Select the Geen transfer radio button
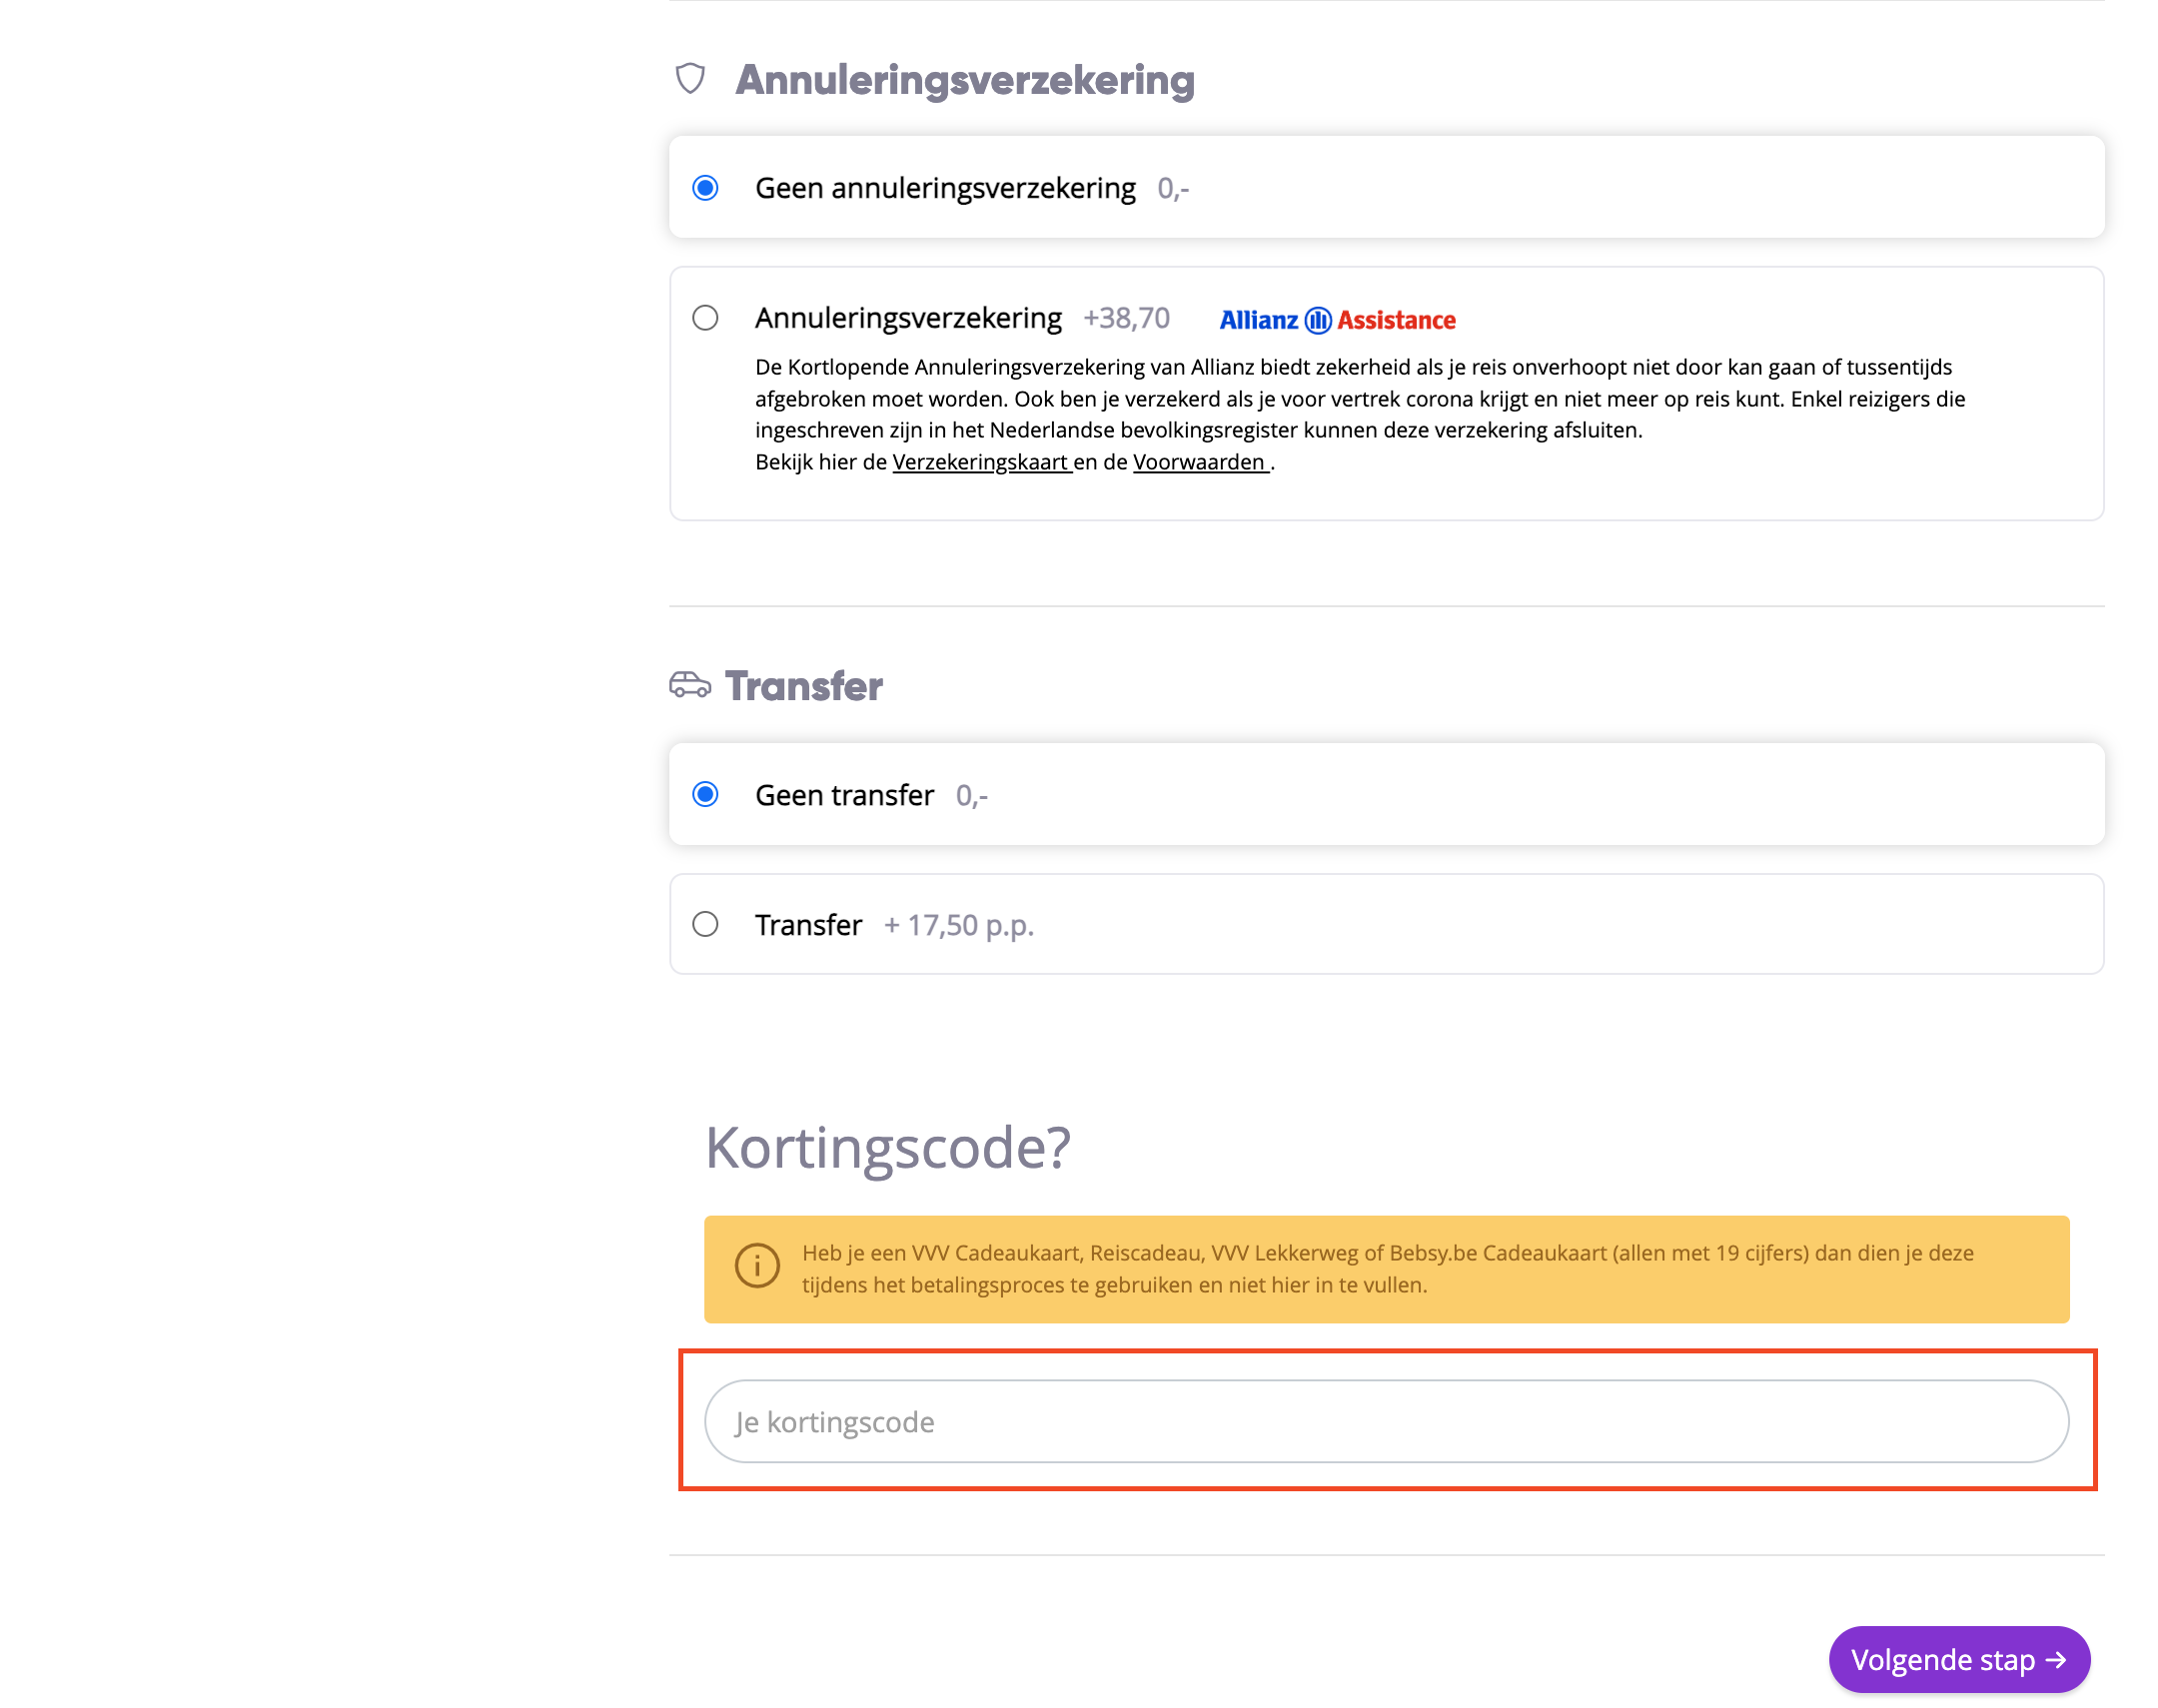The width and height of the screenshot is (2158, 1708). 705,795
